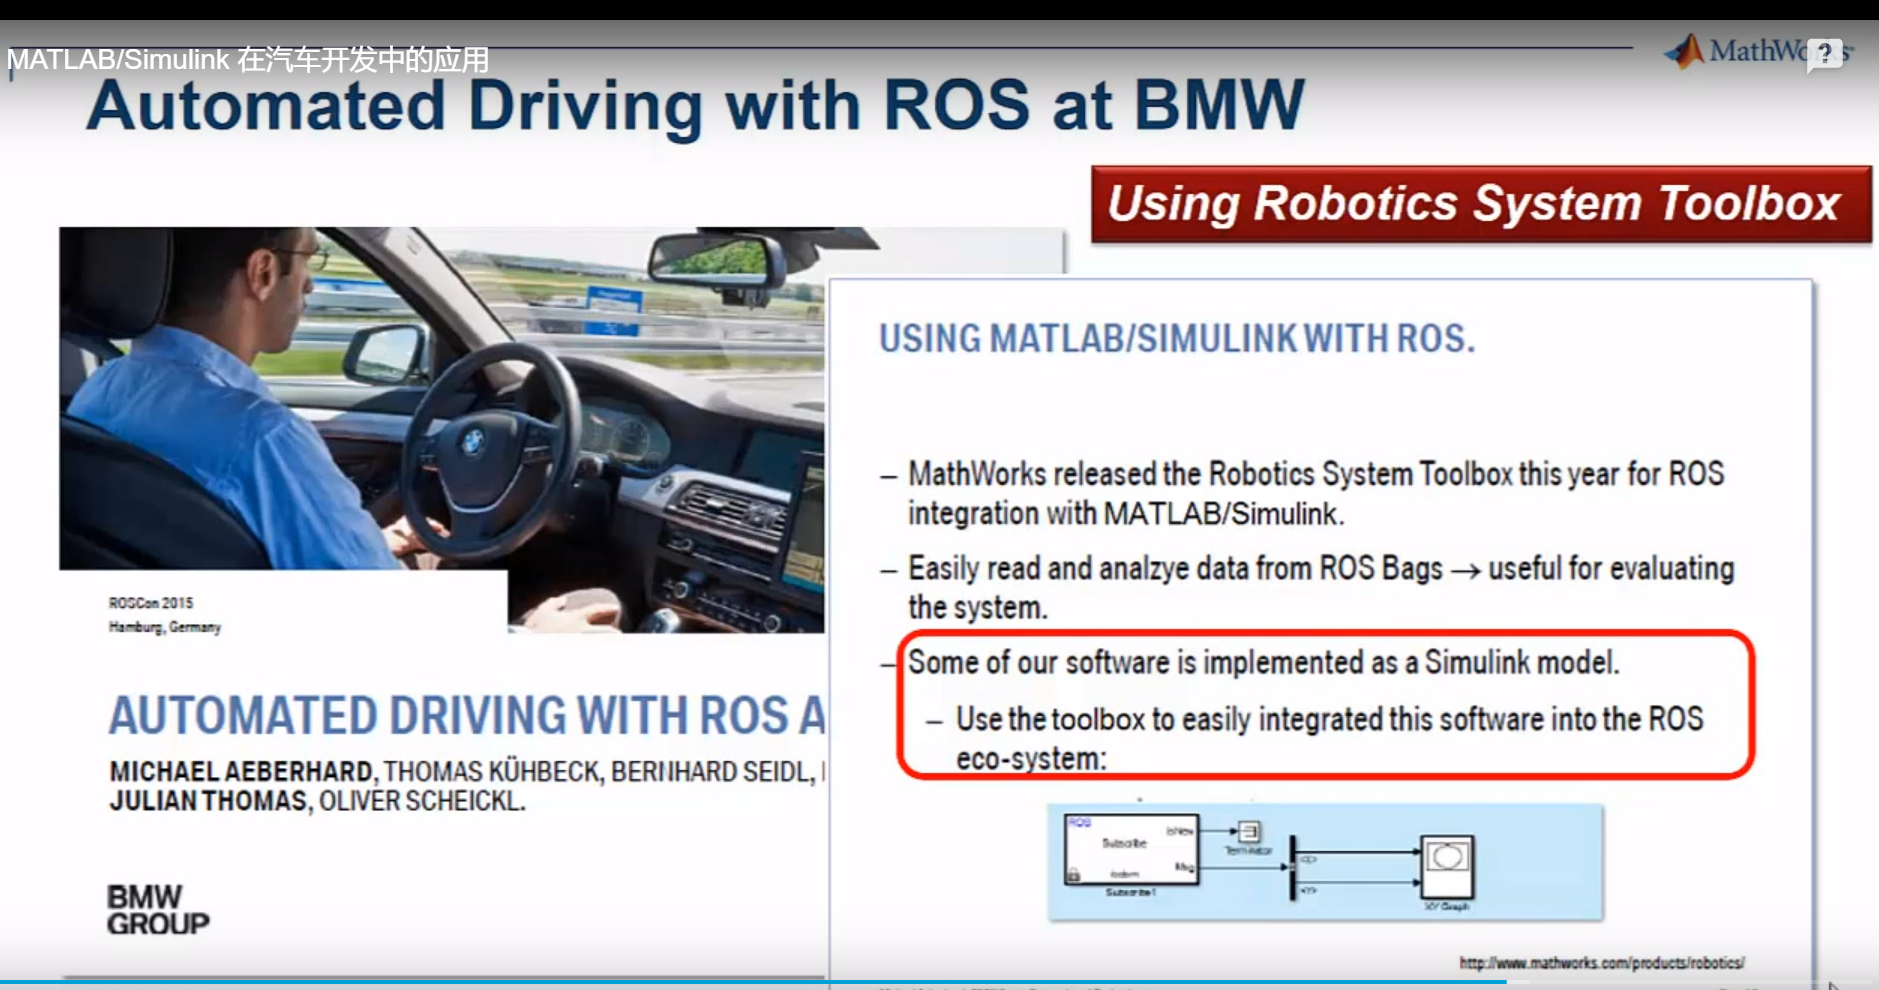
Task: Click the "USING MATLAB/SIMULINK WITH ROS." heading
Action: [1177, 339]
